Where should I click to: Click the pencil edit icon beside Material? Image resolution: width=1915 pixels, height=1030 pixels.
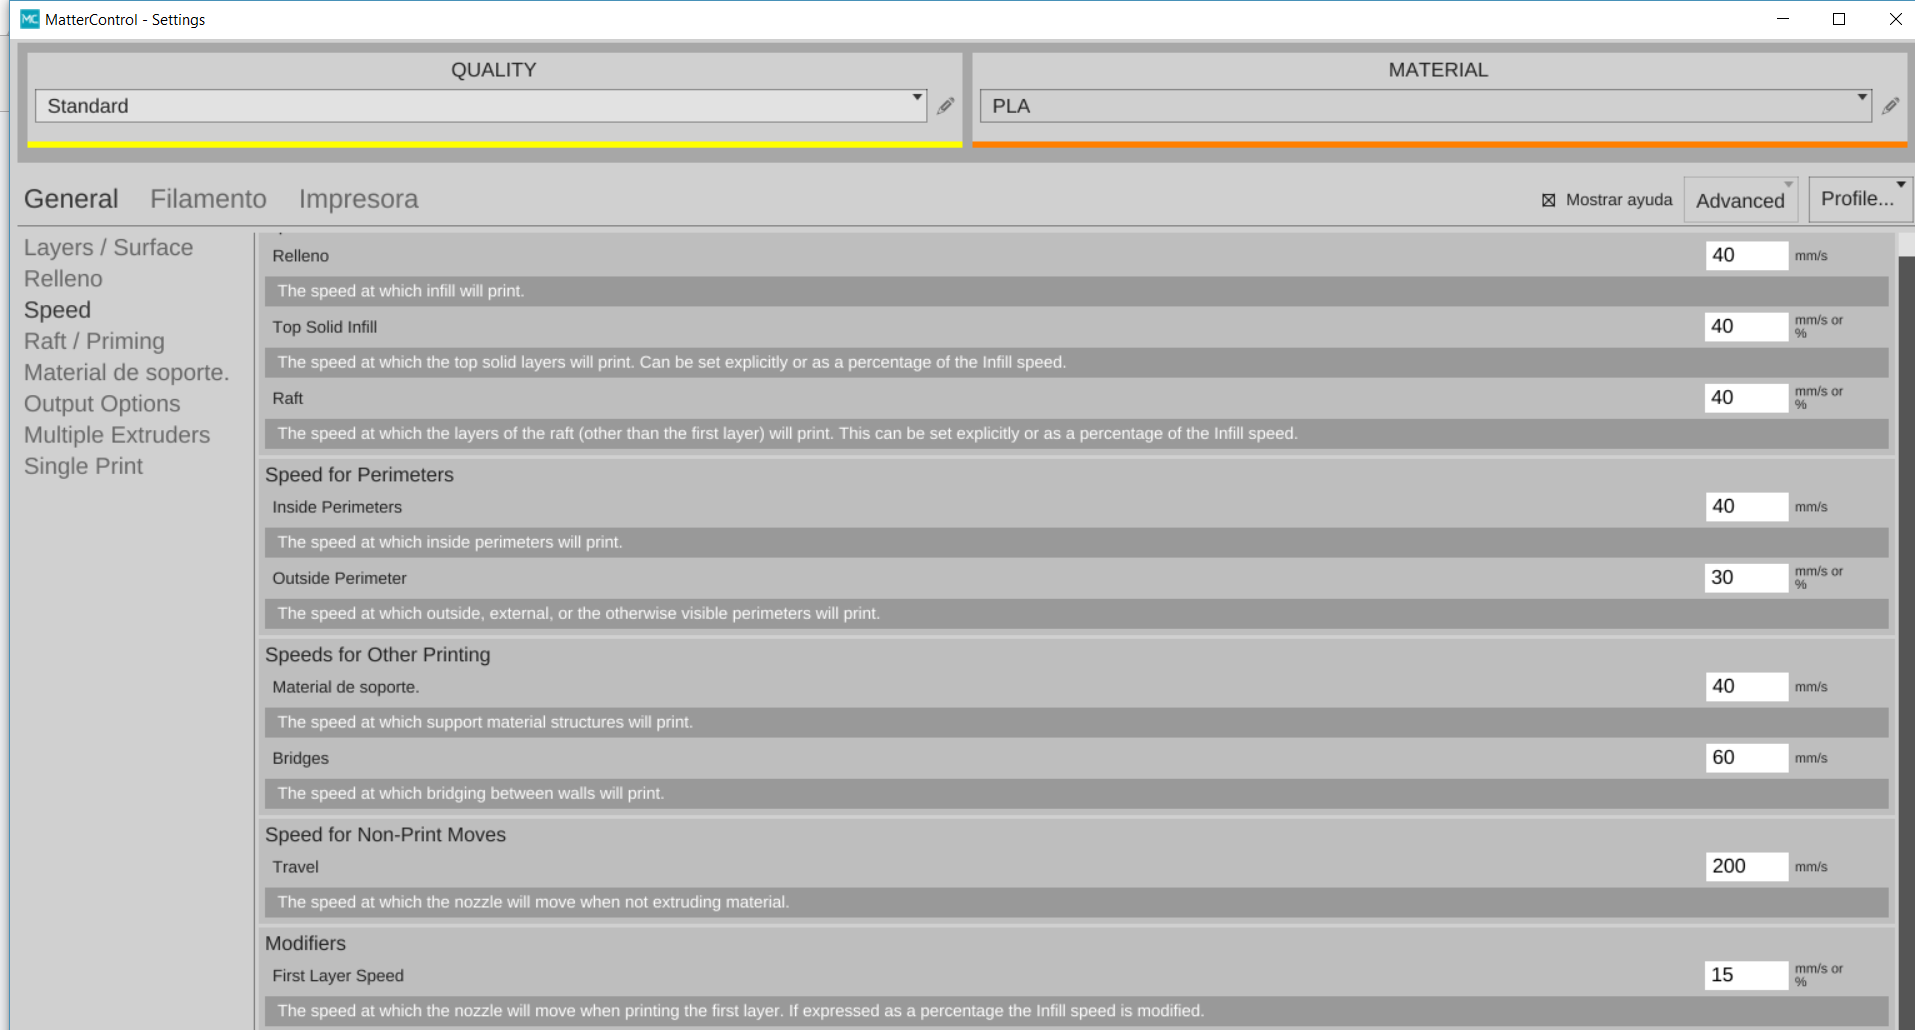pos(1890,106)
